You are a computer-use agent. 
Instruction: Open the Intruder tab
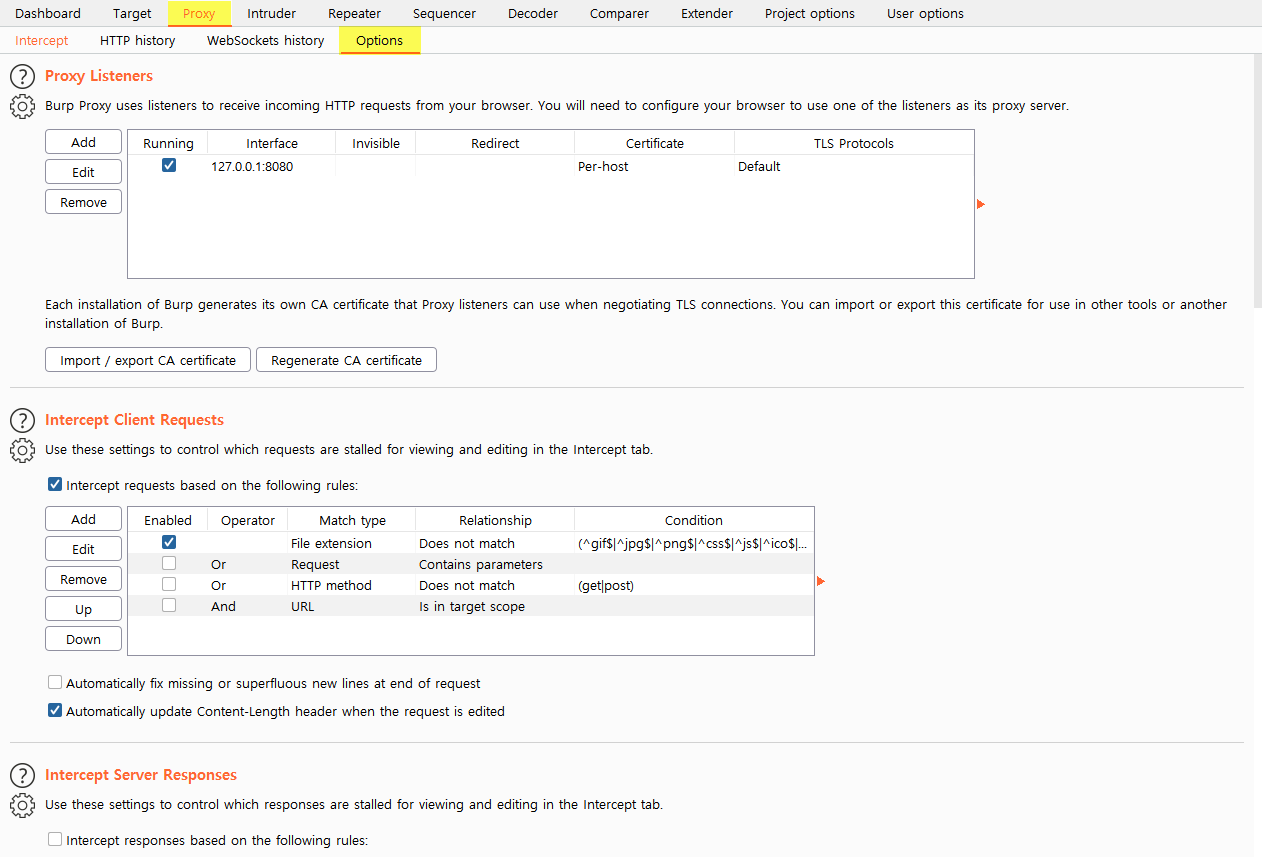(x=271, y=13)
